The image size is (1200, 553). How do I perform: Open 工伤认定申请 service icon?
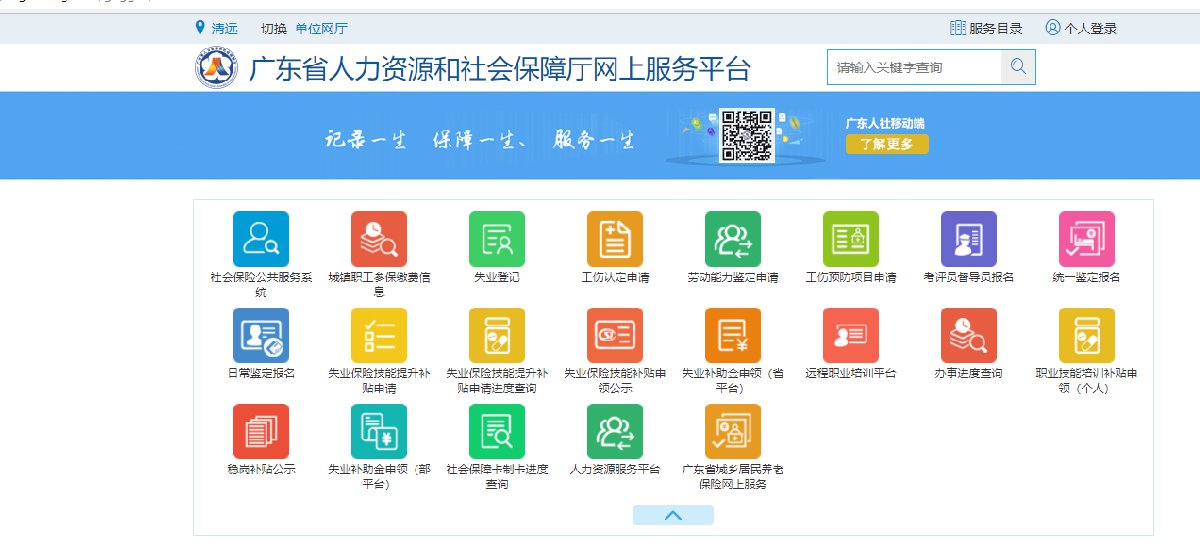click(x=615, y=239)
